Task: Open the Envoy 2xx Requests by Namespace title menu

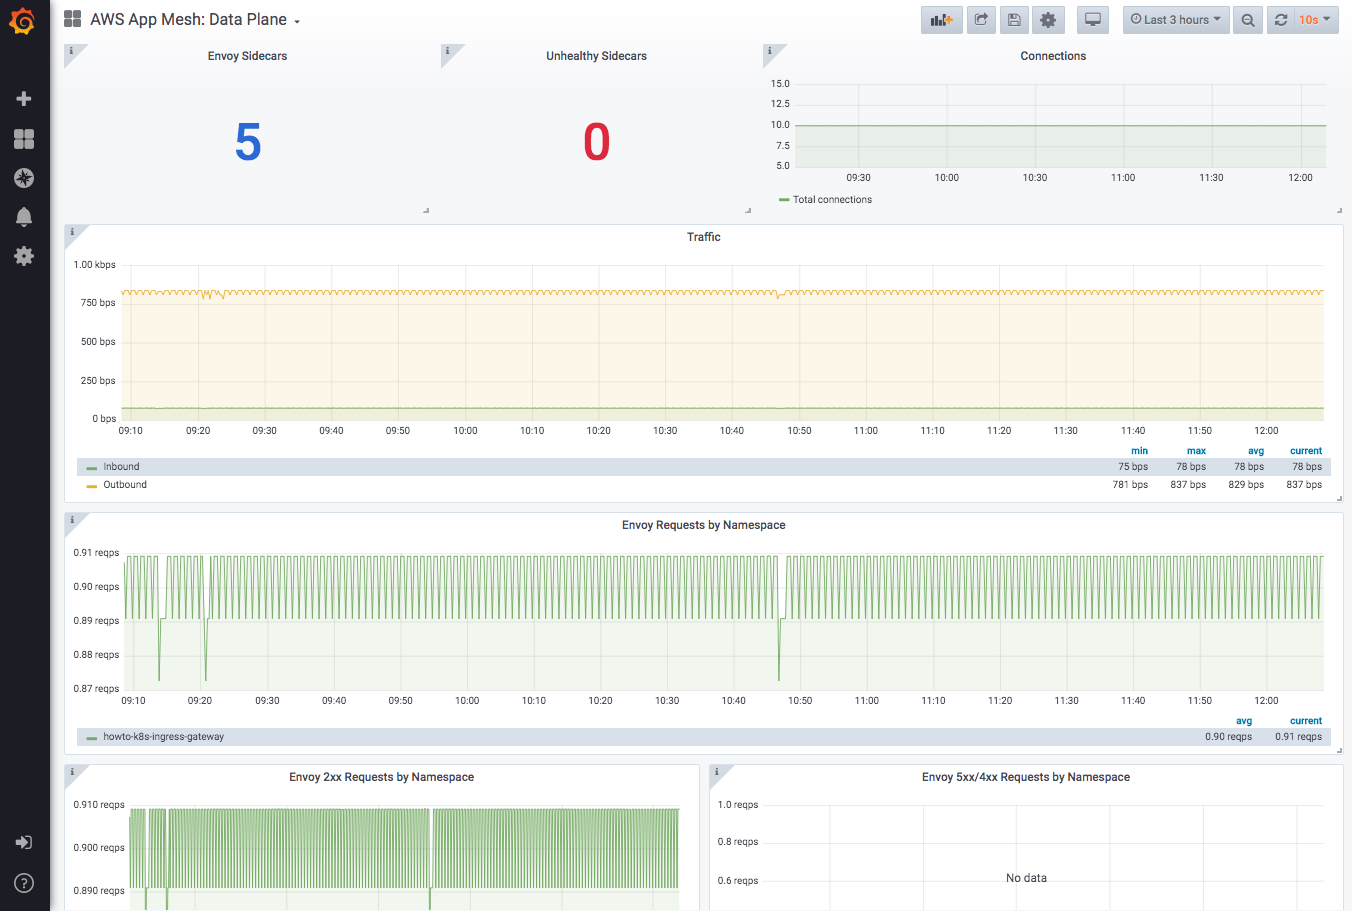Action: click(x=381, y=777)
